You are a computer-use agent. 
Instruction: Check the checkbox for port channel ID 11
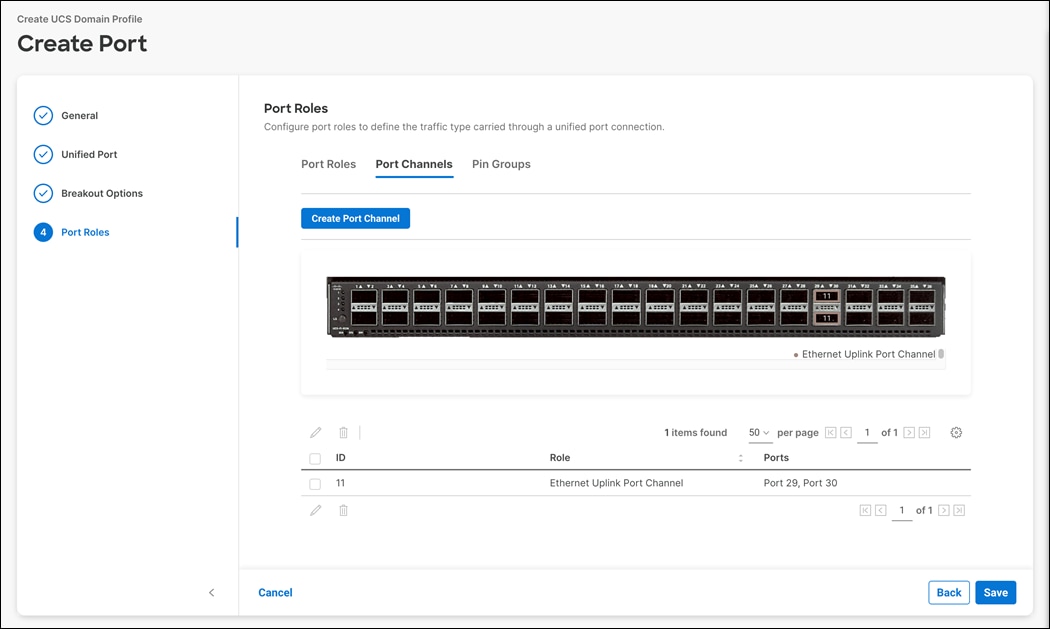315,482
